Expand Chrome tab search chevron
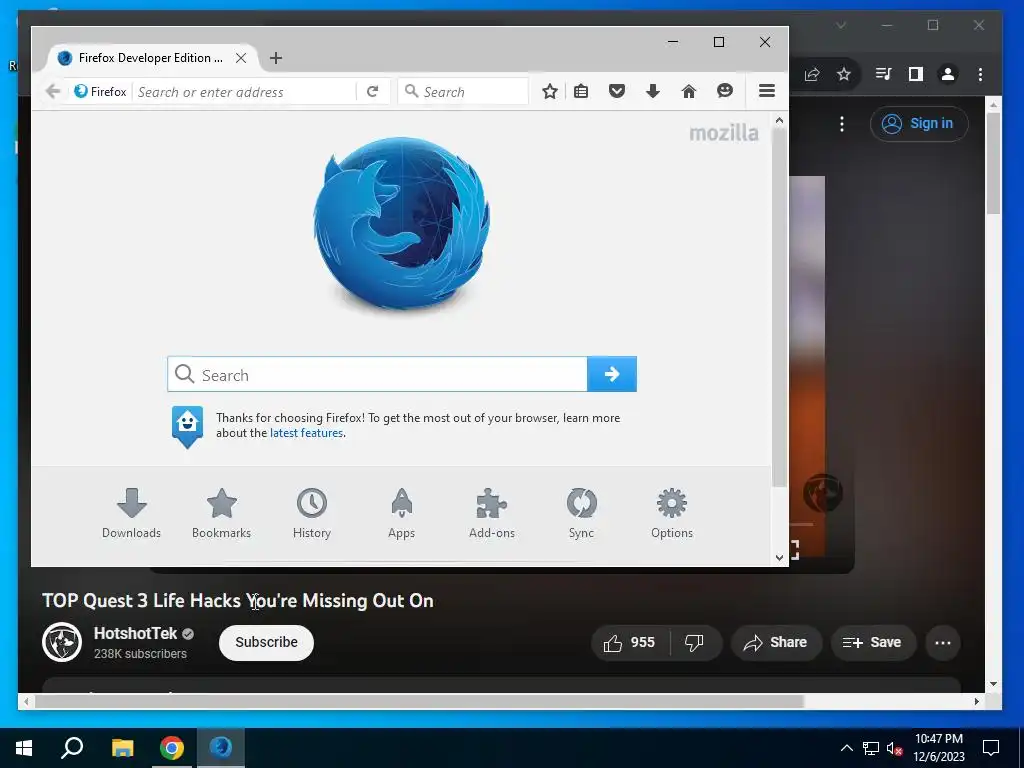This screenshot has width=1024, height=768. point(841,25)
